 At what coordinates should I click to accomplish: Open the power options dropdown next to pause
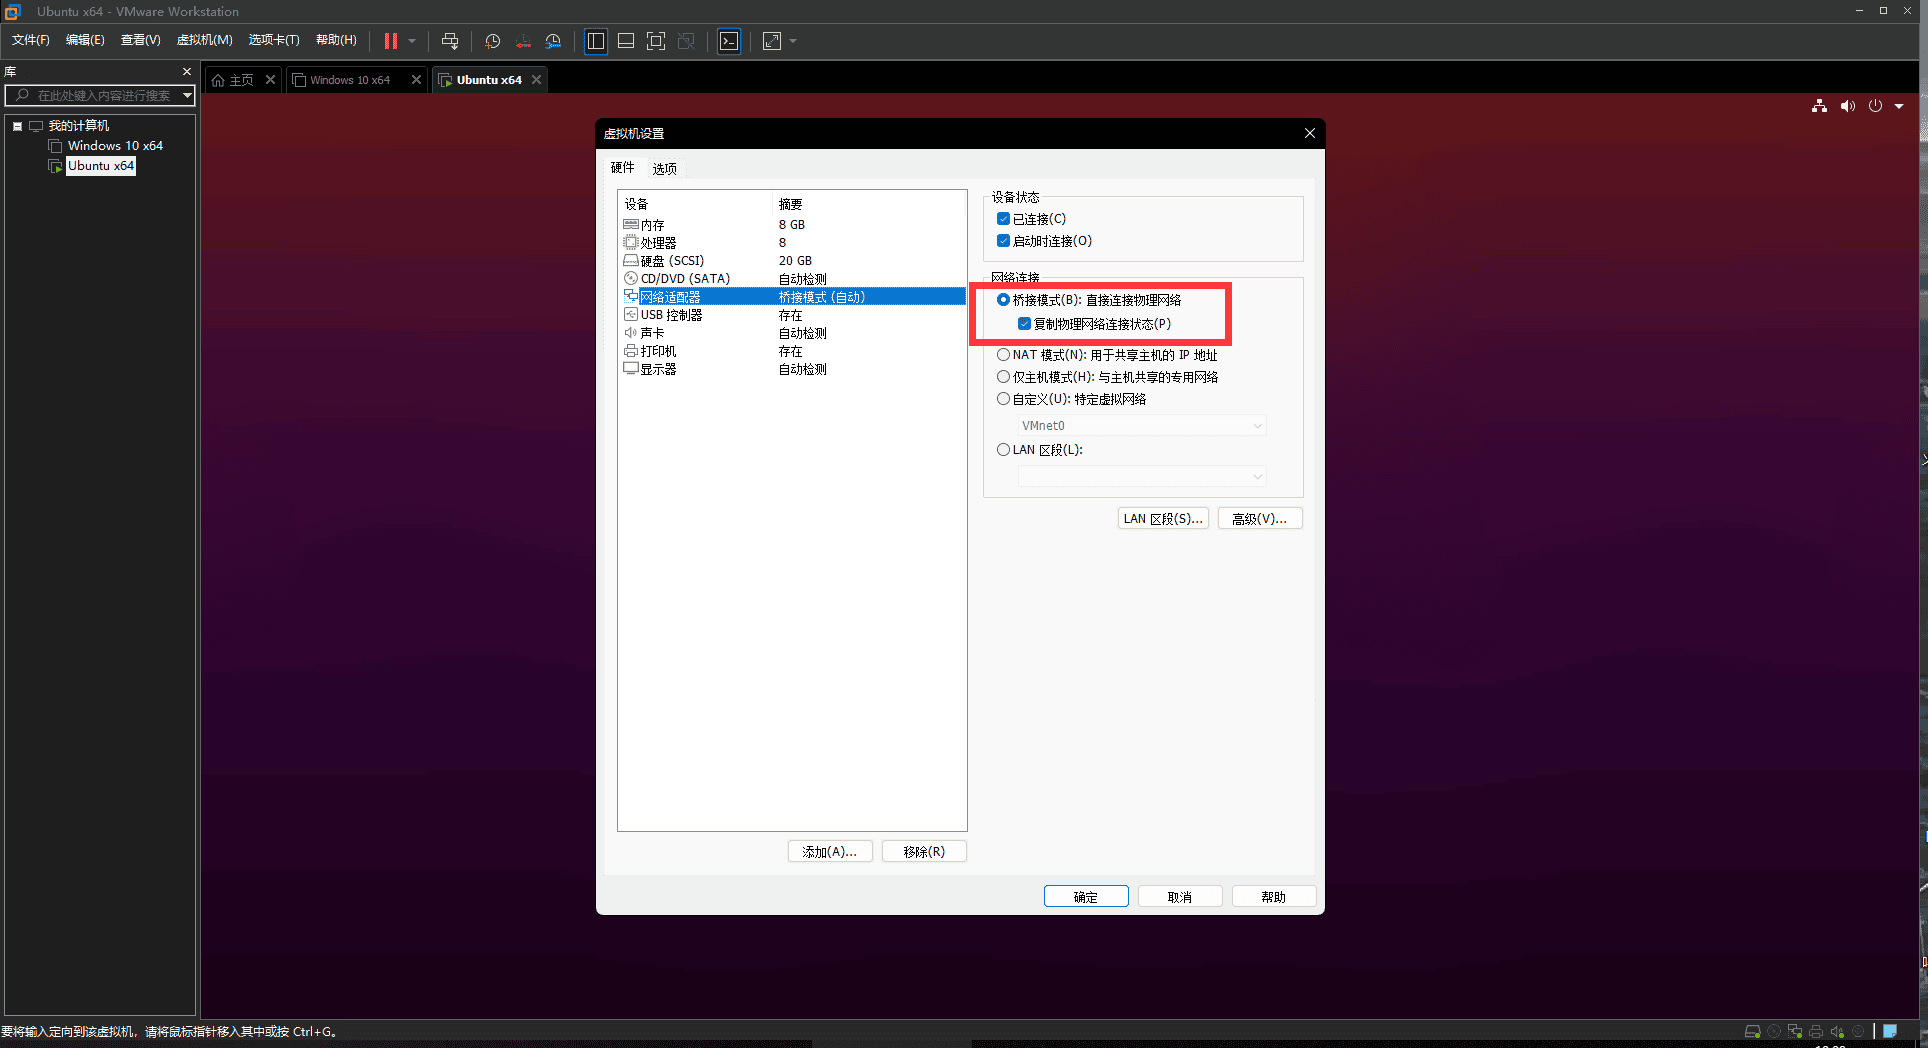412,41
